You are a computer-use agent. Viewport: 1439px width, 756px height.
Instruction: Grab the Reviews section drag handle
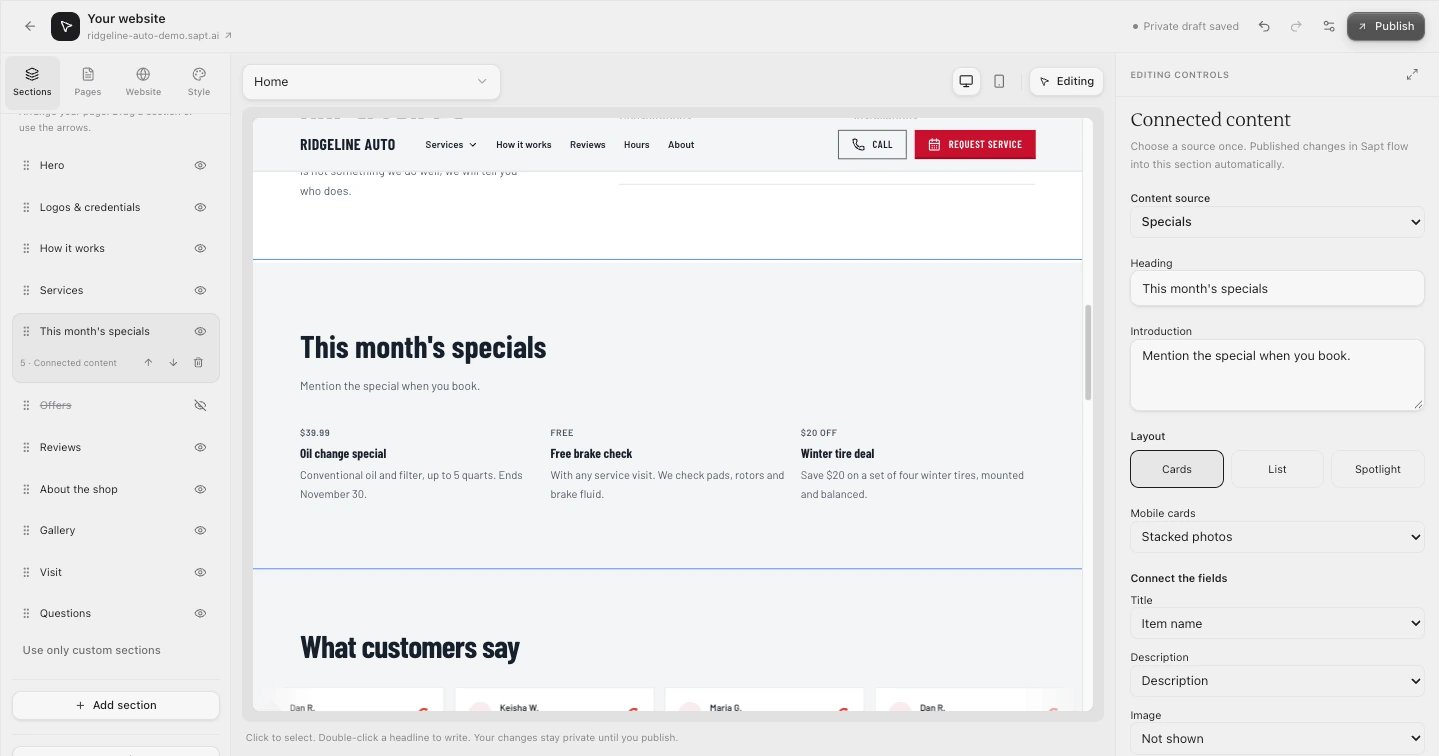point(26,447)
